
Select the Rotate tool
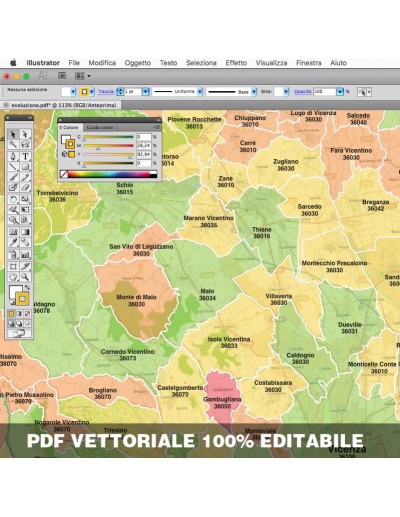[x=13, y=200]
